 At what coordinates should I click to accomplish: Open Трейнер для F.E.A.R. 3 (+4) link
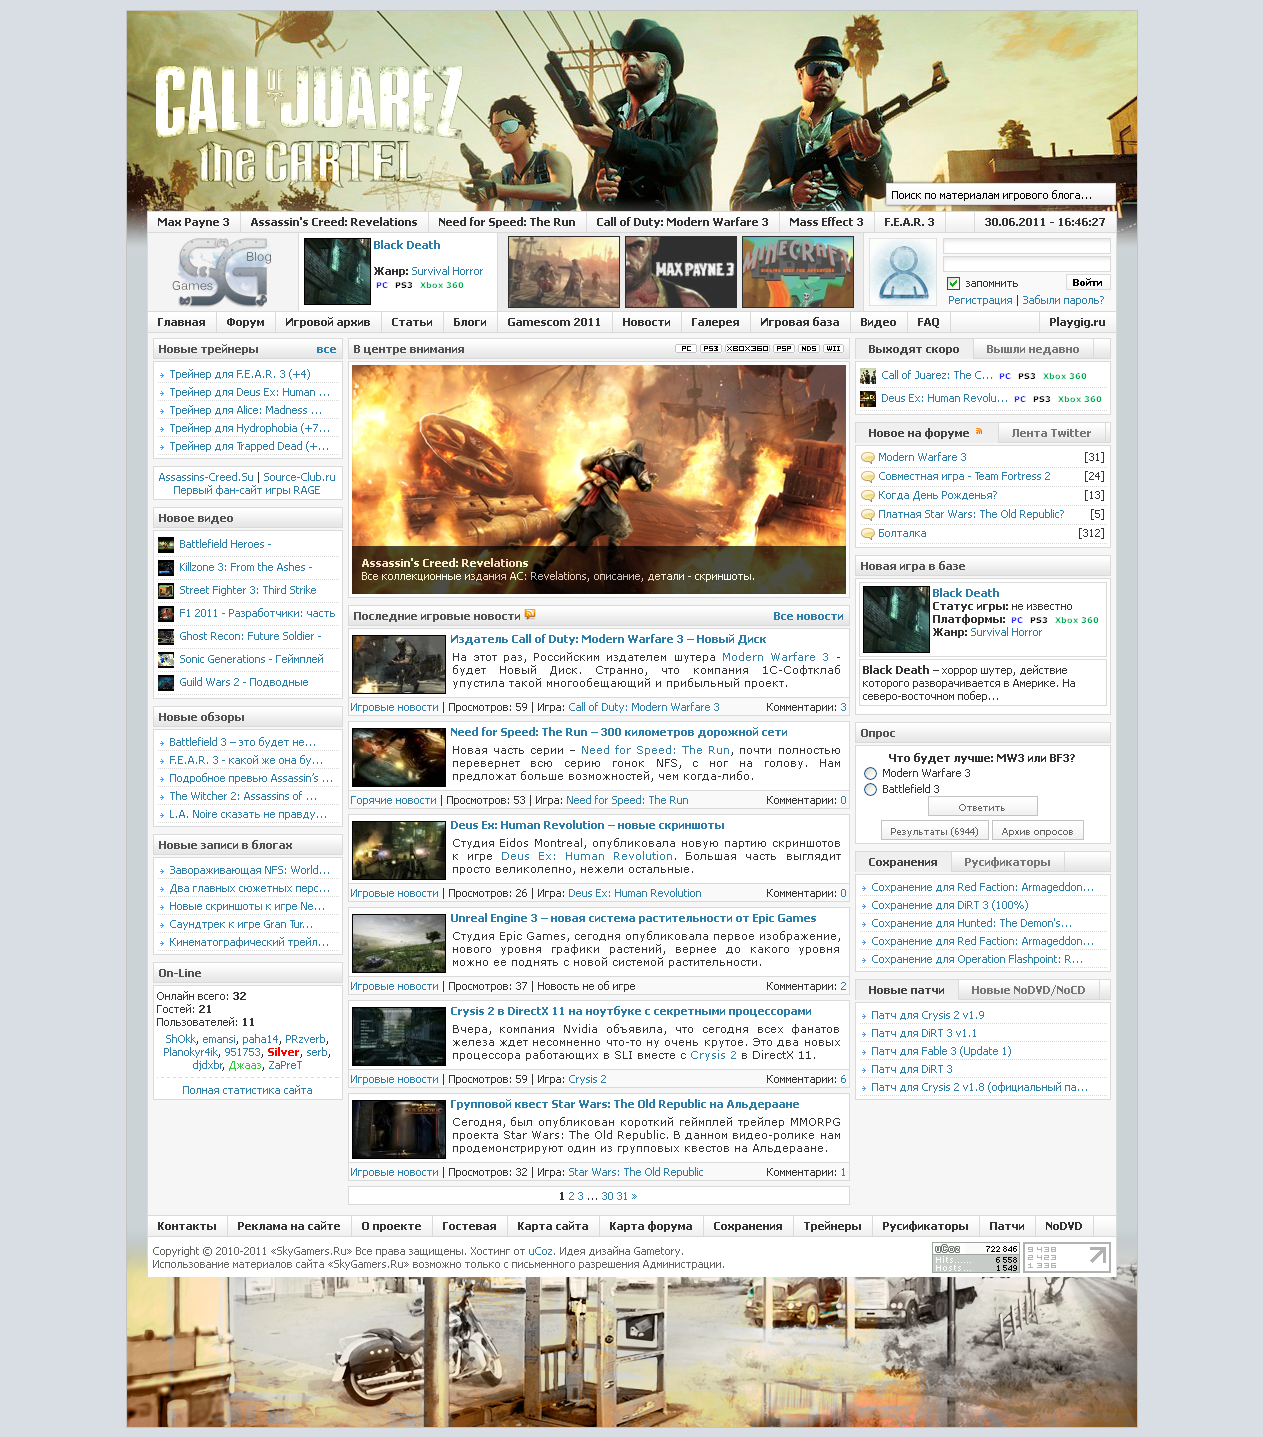(239, 374)
